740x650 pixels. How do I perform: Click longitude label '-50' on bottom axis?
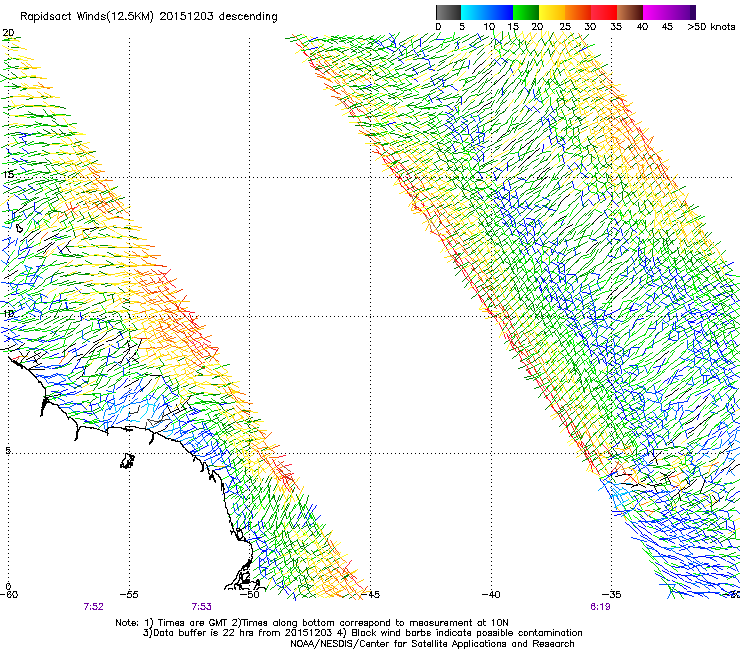click(x=250, y=595)
